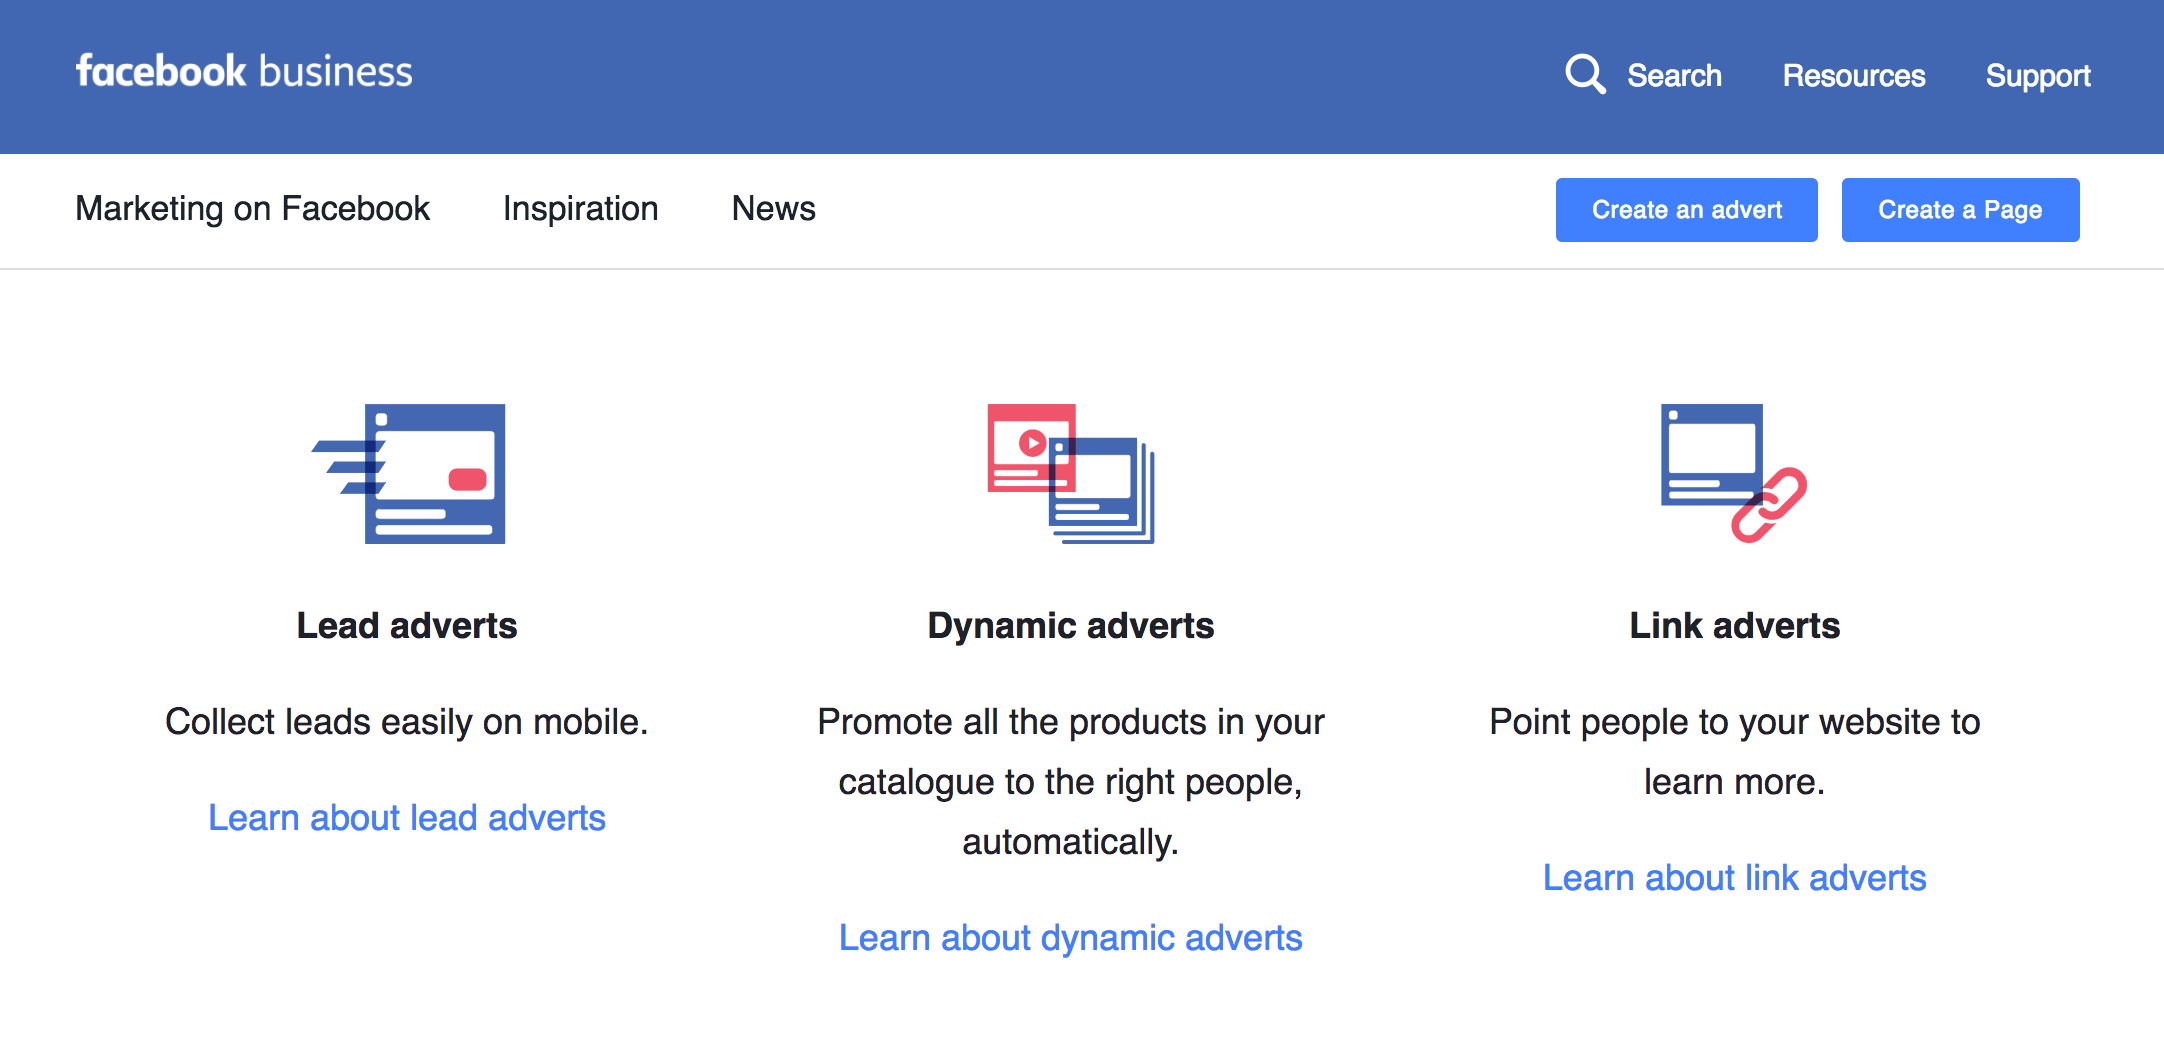This screenshot has width=2164, height=1056.
Task: Open the Search text label in header
Action: 1674,76
